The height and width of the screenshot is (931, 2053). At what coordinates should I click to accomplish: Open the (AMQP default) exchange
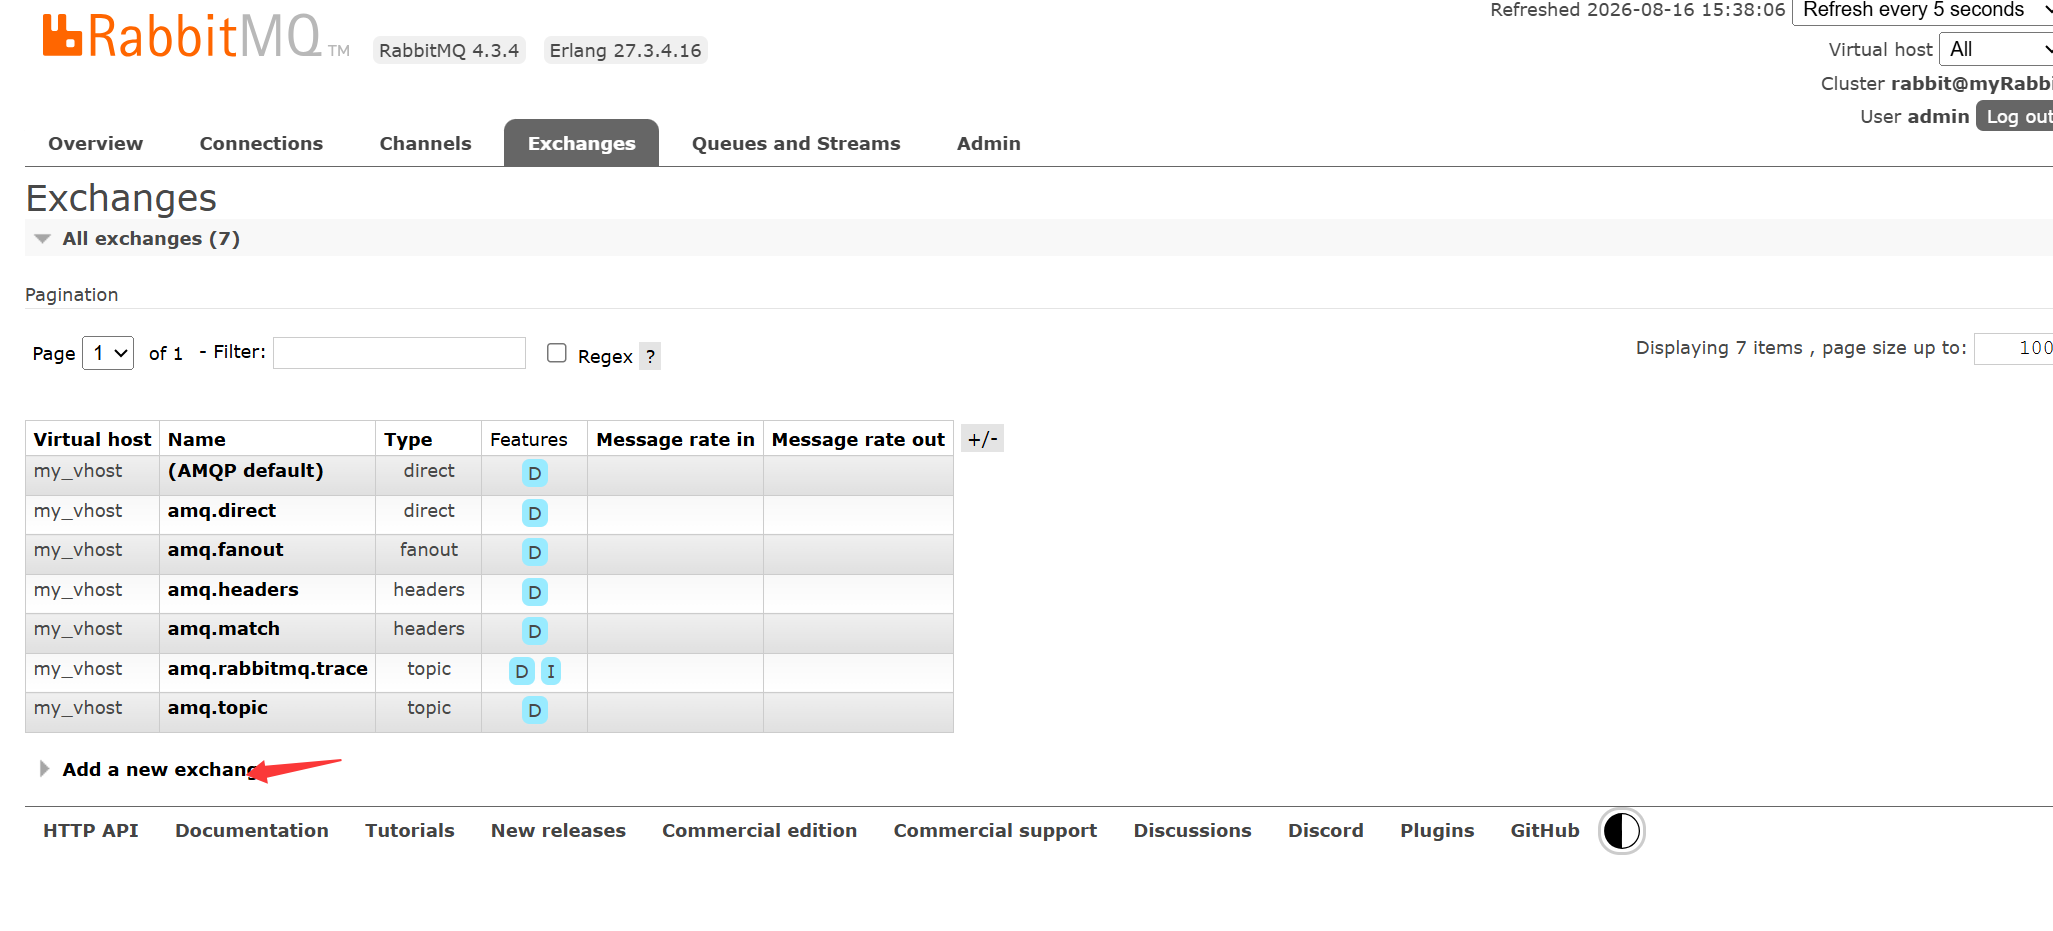(245, 471)
